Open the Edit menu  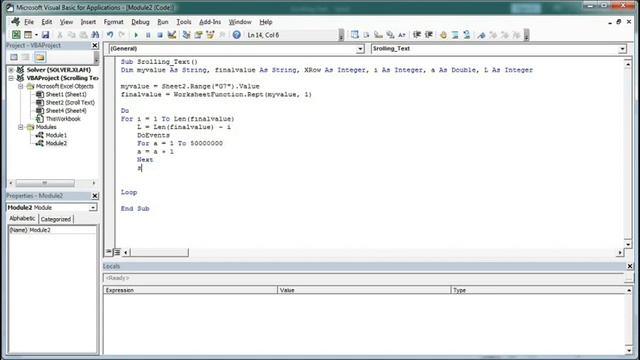click(x=47, y=22)
